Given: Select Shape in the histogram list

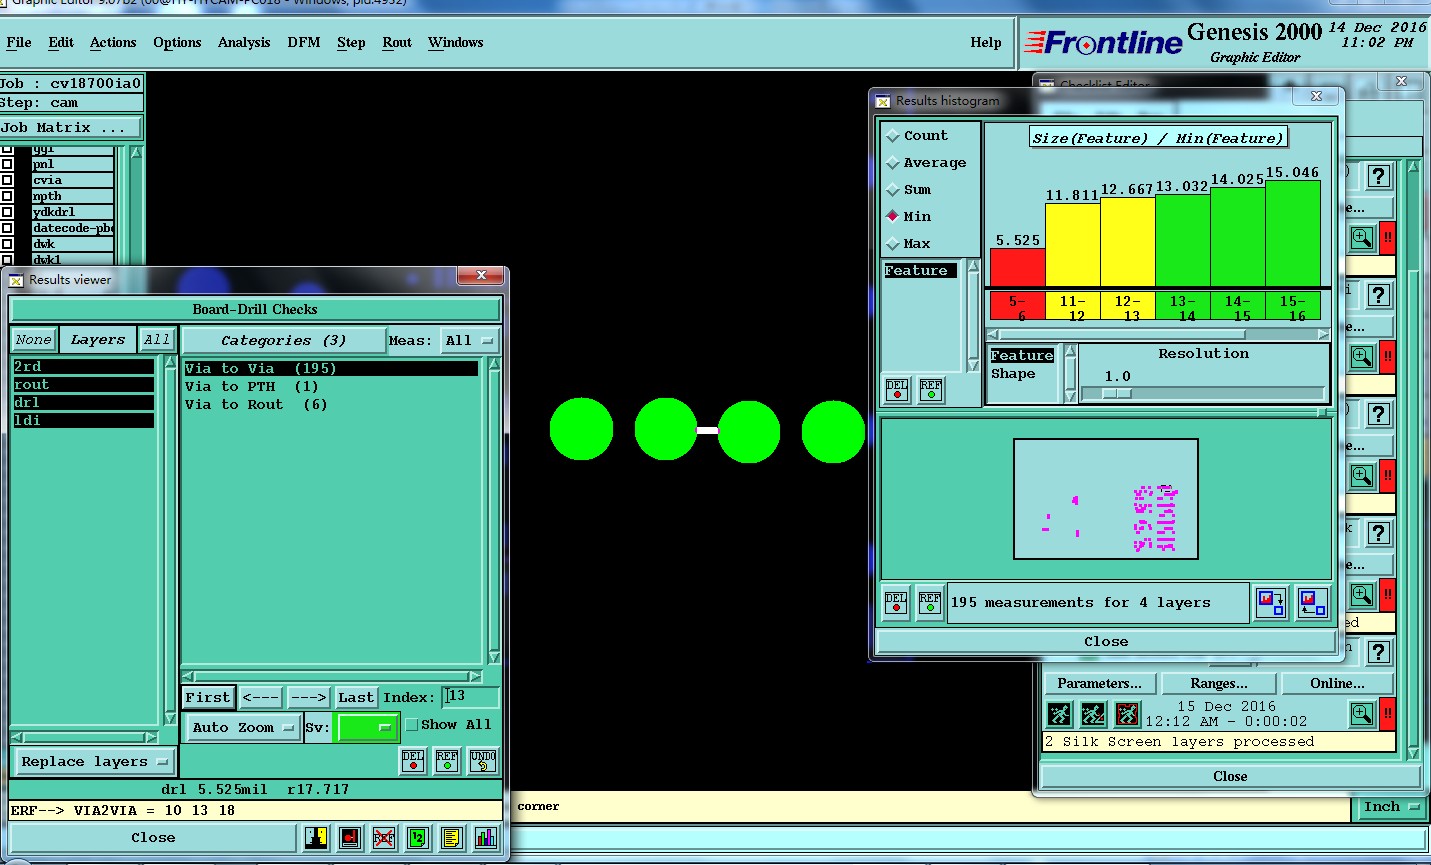Looking at the screenshot, I should [x=1013, y=374].
